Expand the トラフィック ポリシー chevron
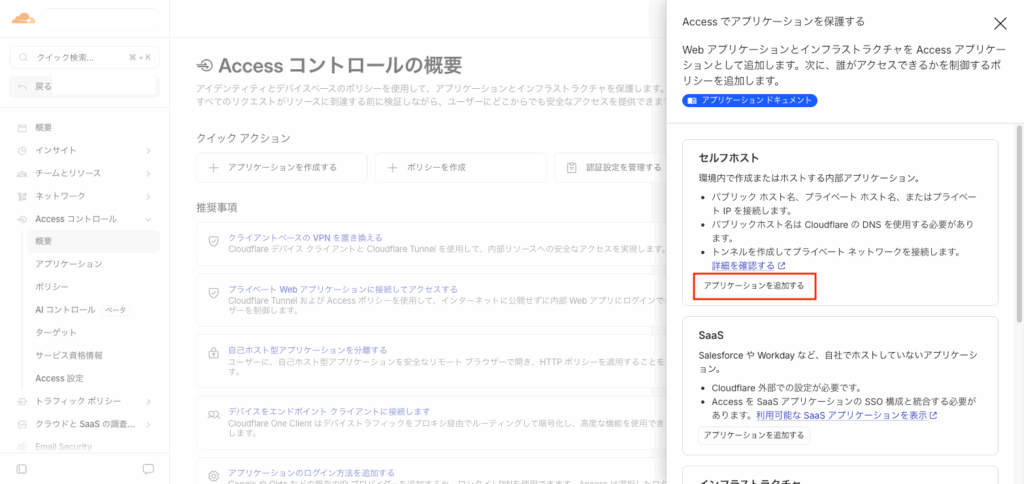 click(148, 401)
